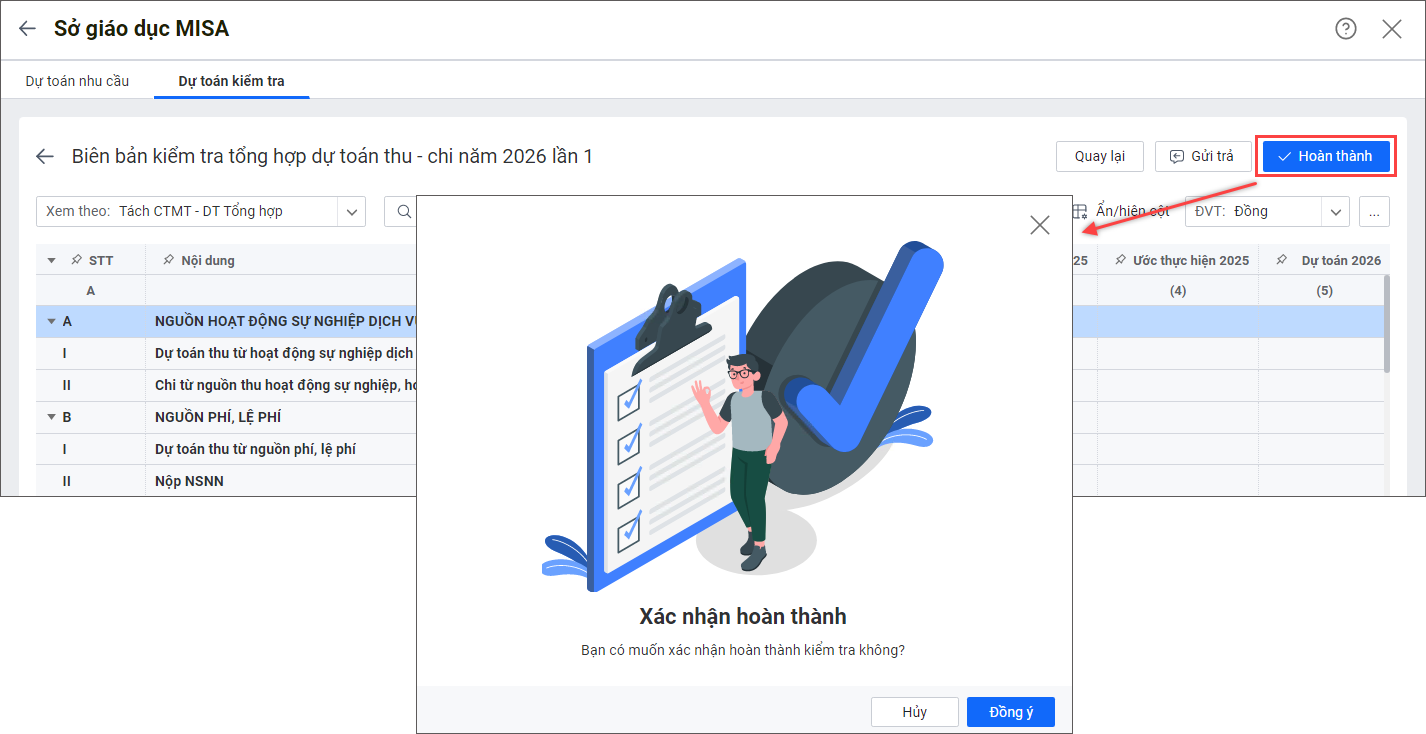Toggle the STT header collapse arrow
The image size is (1426, 734).
(52, 260)
